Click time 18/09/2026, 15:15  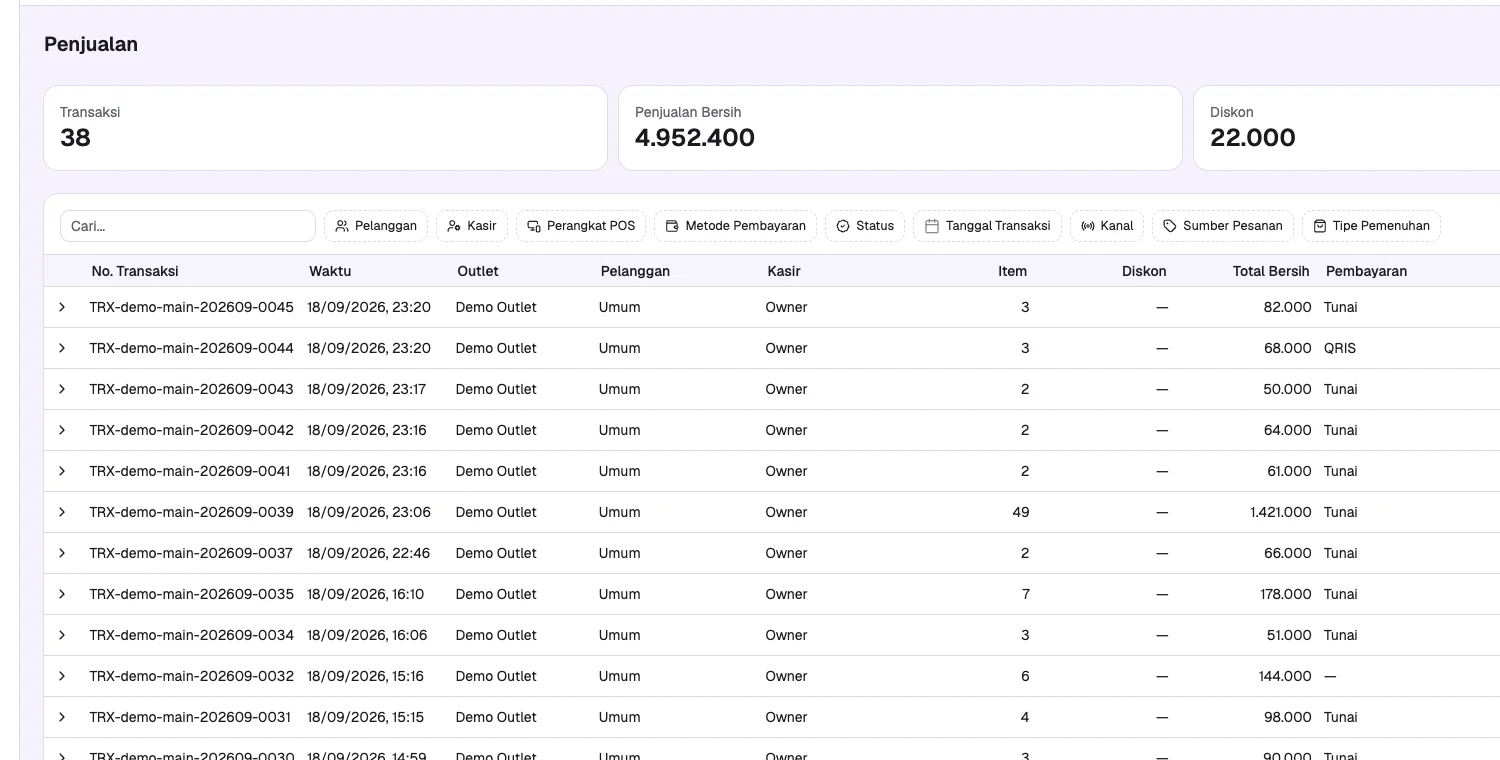pos(365,717)
